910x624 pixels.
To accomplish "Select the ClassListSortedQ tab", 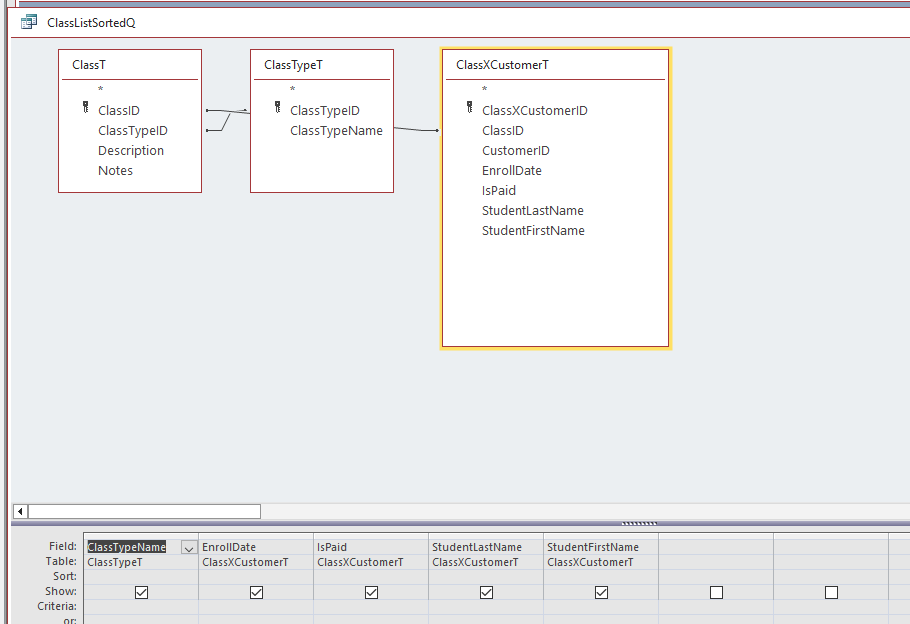I will (x=90, y=22).
